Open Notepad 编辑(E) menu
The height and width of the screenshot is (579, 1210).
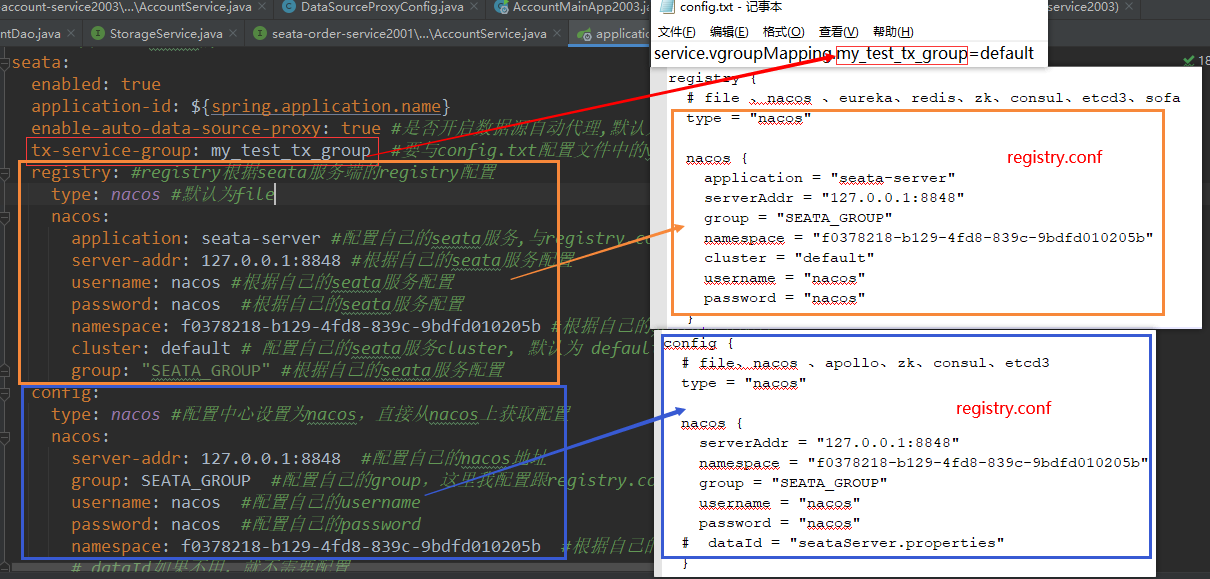(x=728, y=32)
